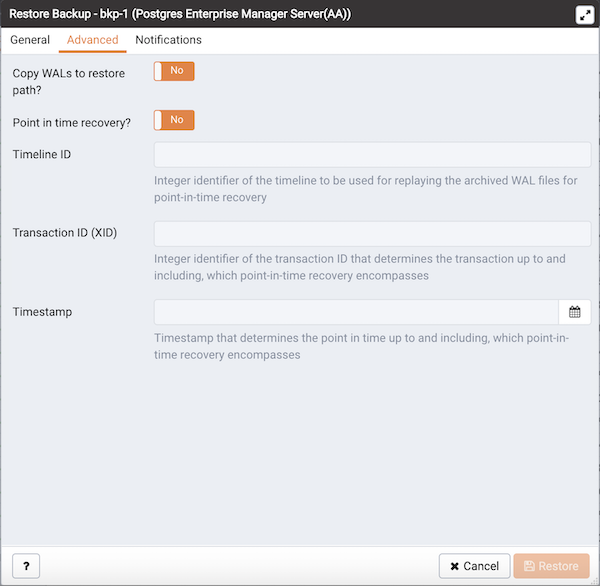This screenshot has width=600, height=586.
Task: Click the Restore button
Action: pos(551,566)
